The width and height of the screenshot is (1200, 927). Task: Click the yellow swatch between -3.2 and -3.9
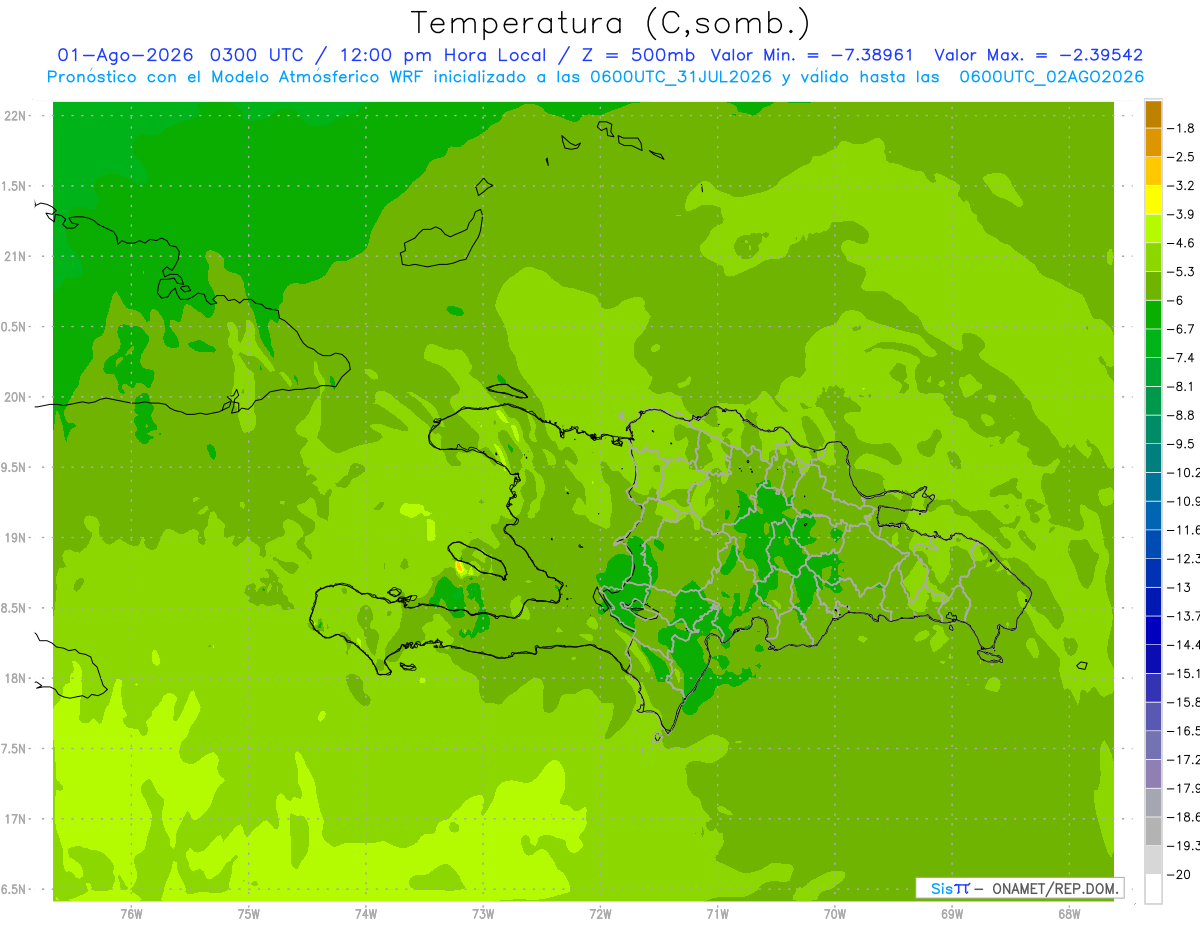point(1153,200)
